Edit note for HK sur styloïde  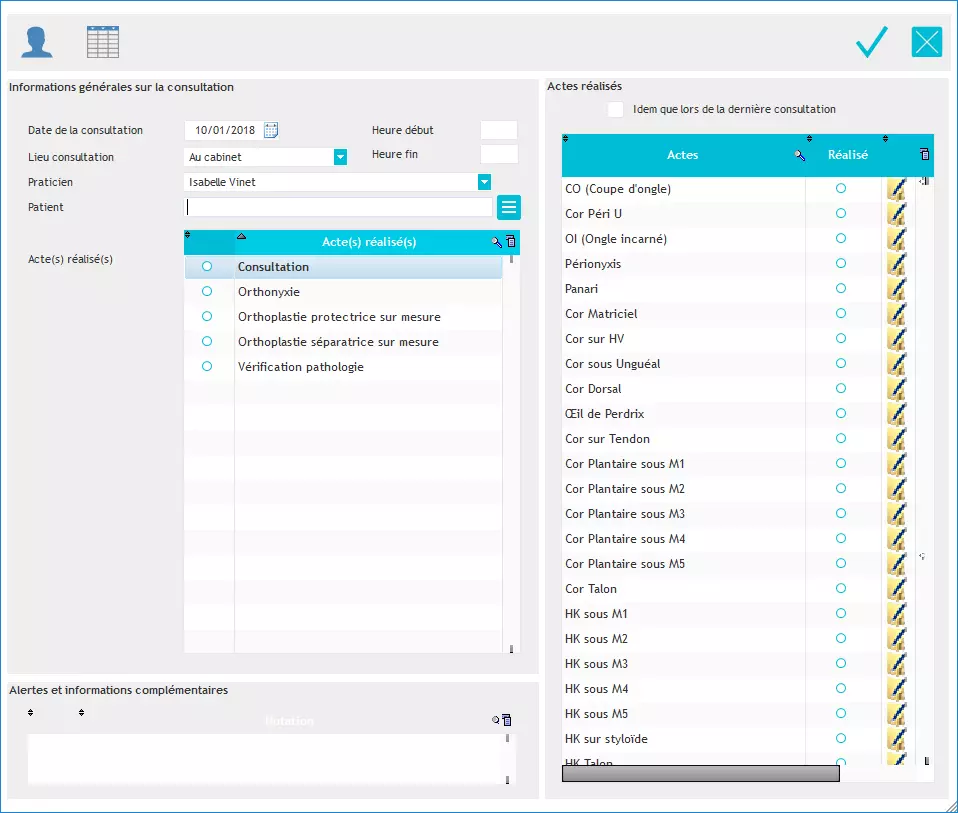tap(896, 739)
